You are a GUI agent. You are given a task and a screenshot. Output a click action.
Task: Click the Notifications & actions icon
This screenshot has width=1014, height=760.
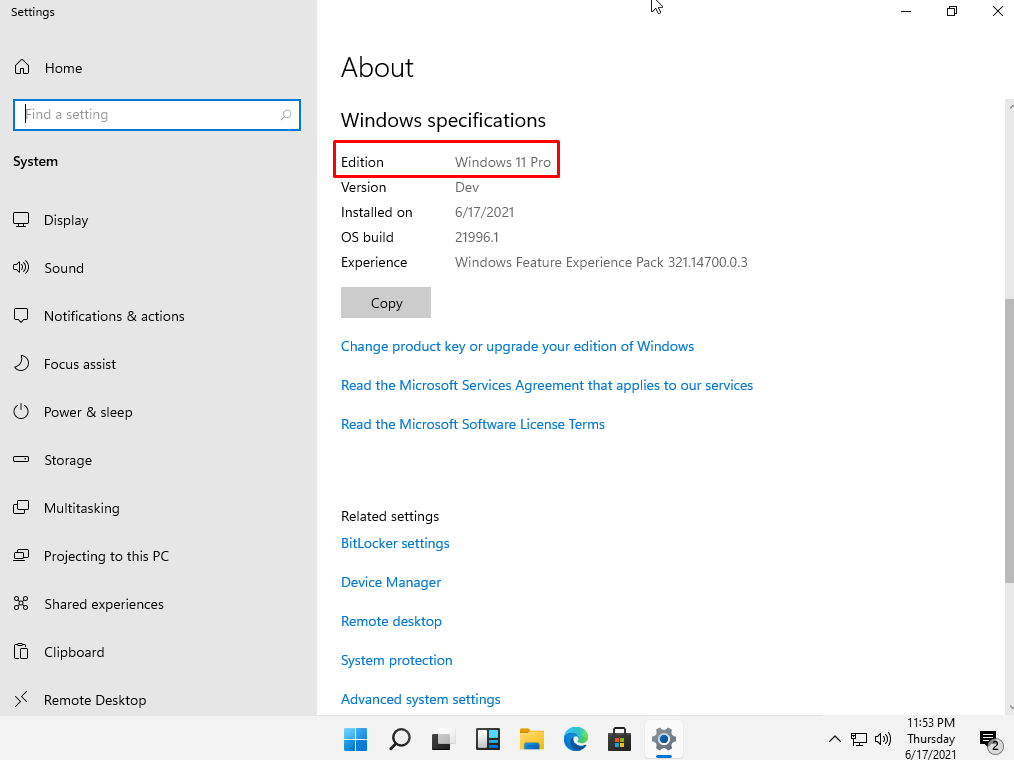coord(21,316)
